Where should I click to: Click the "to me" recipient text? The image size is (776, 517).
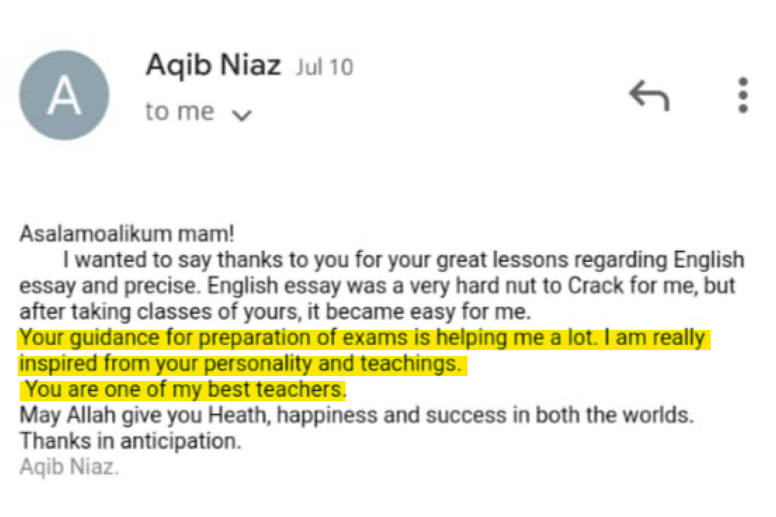click(x=180, y=112)
